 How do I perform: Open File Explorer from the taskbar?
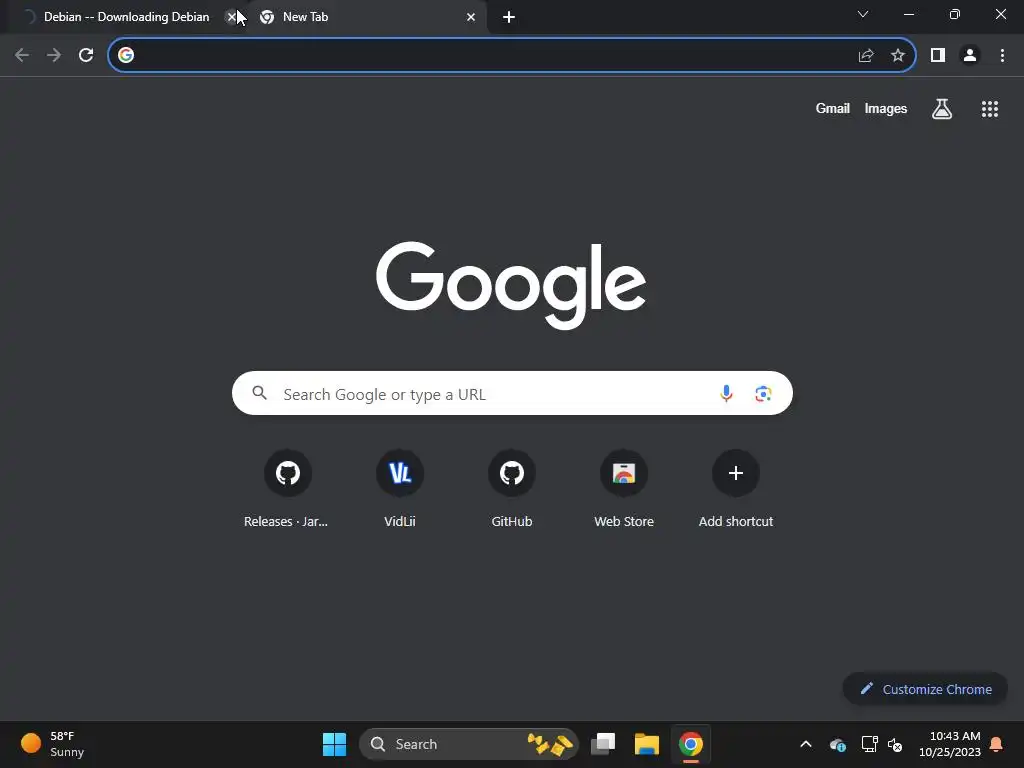(647, 744)
